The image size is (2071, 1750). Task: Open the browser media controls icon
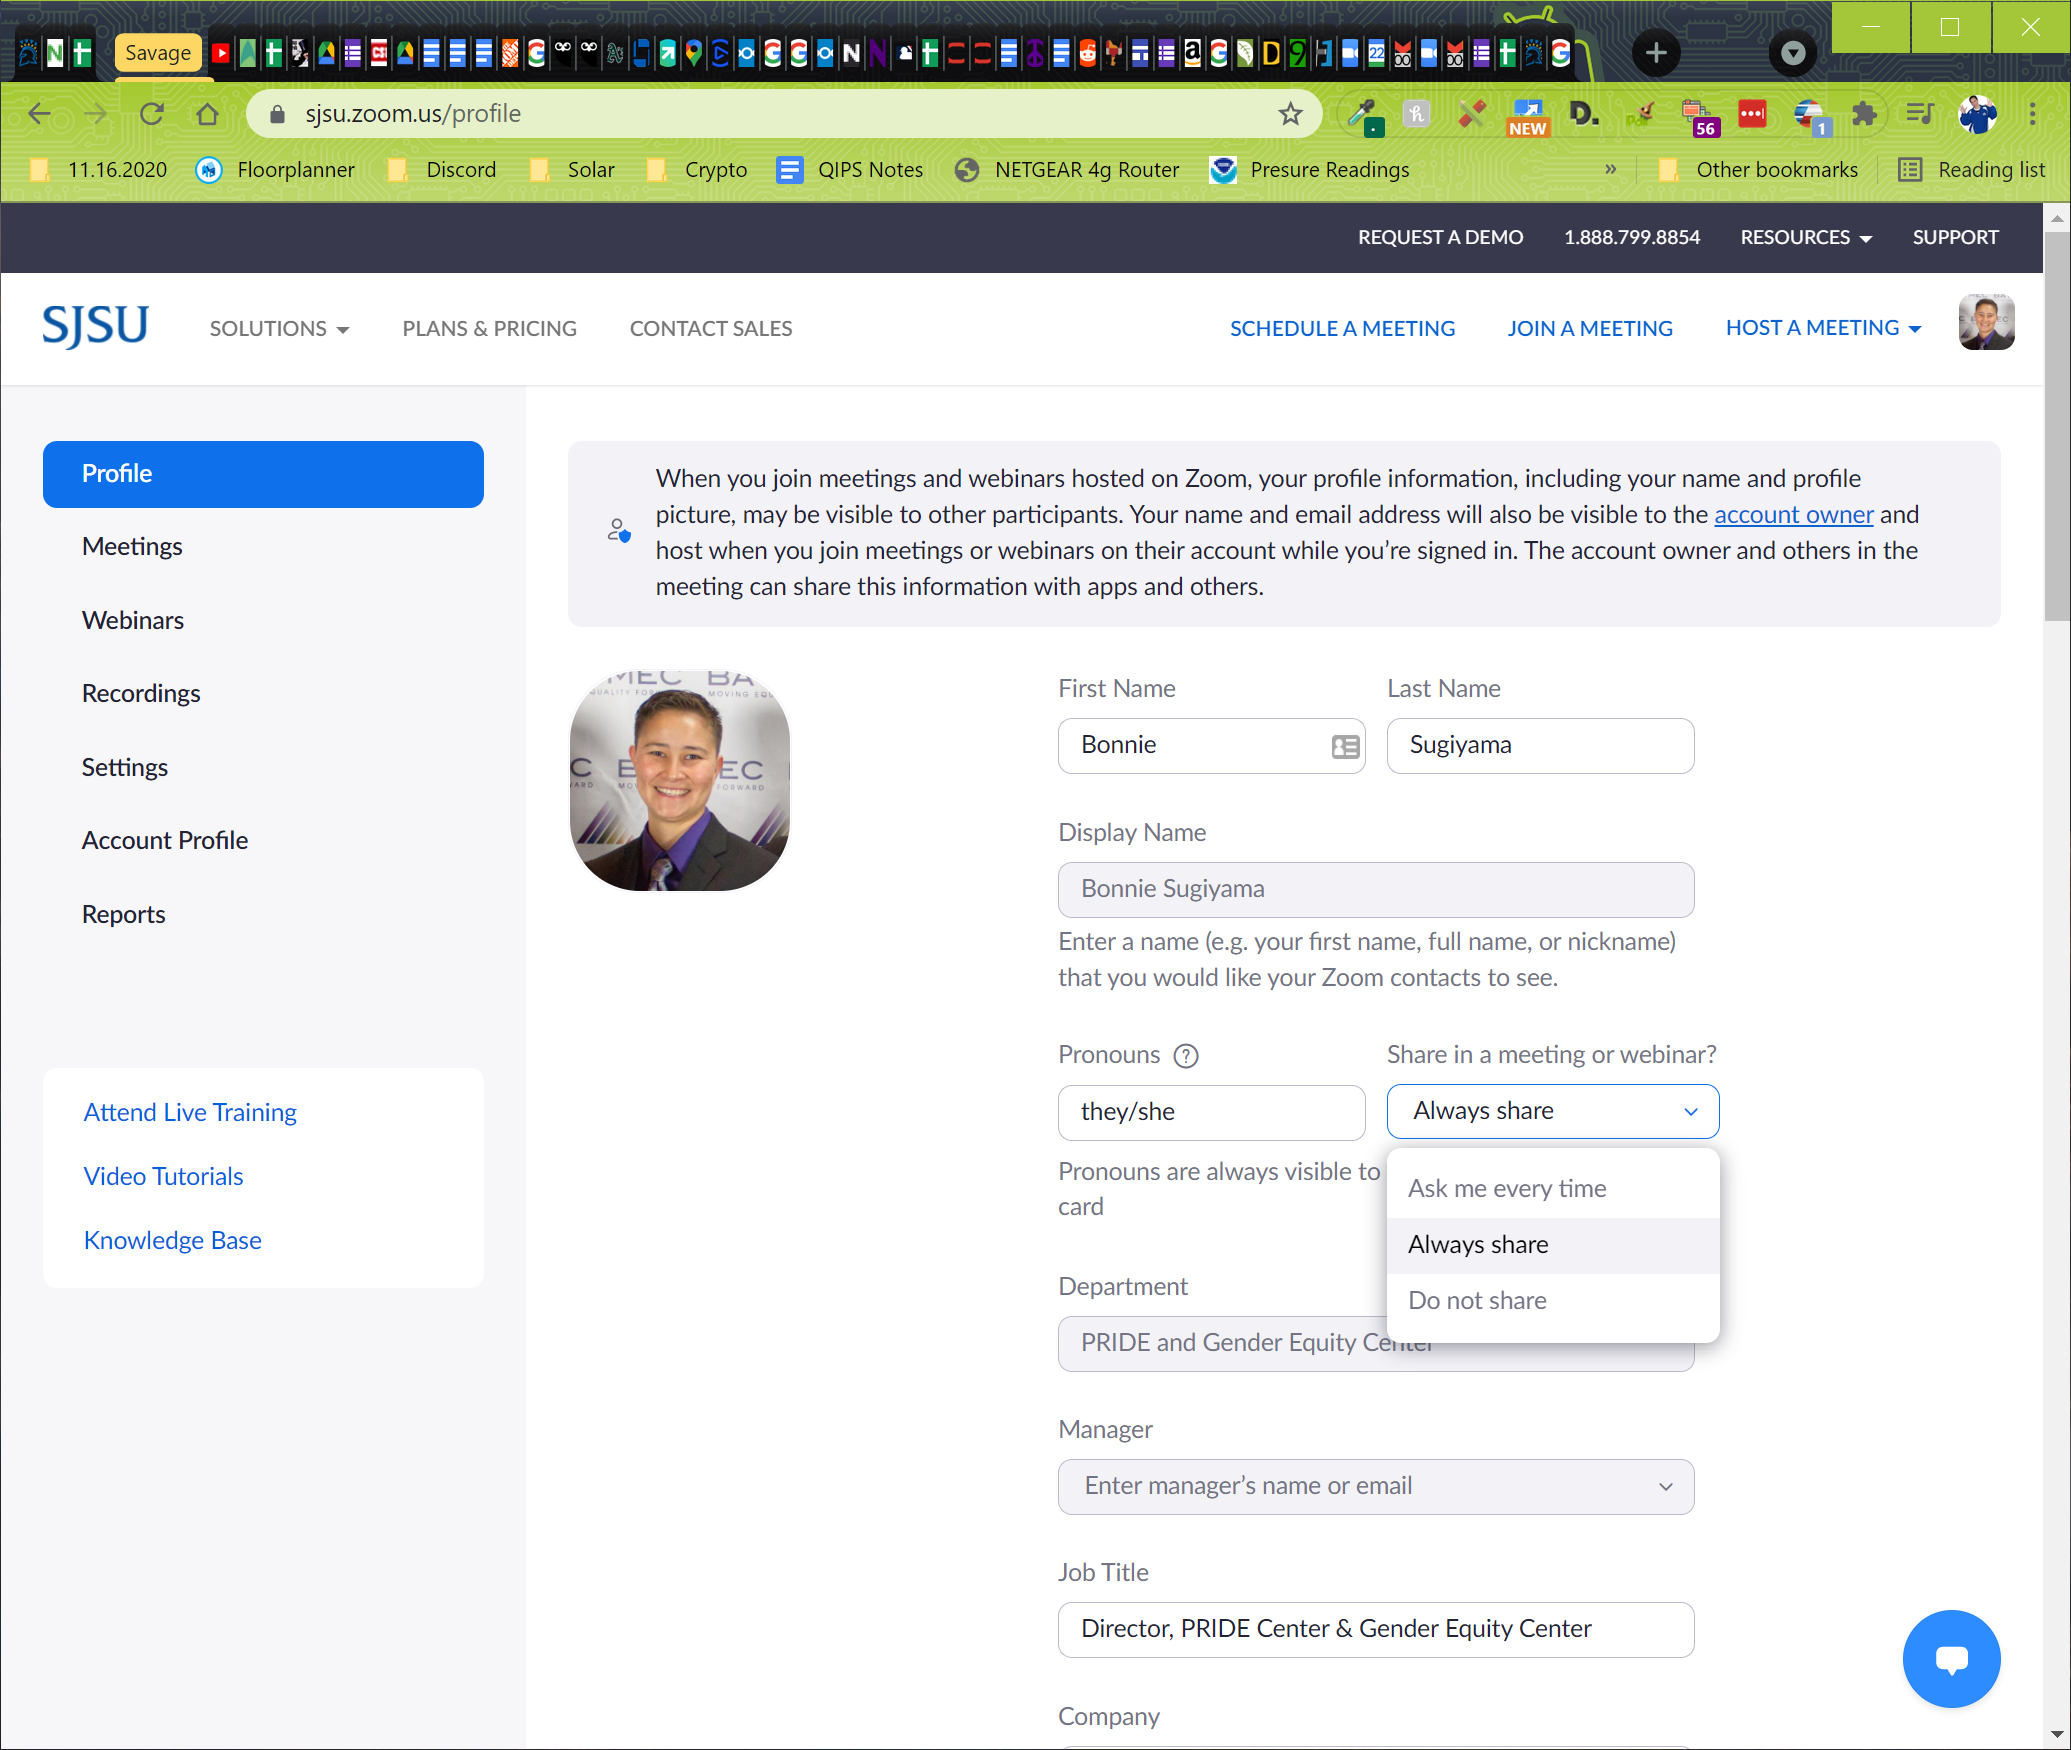pos(1921,113)
